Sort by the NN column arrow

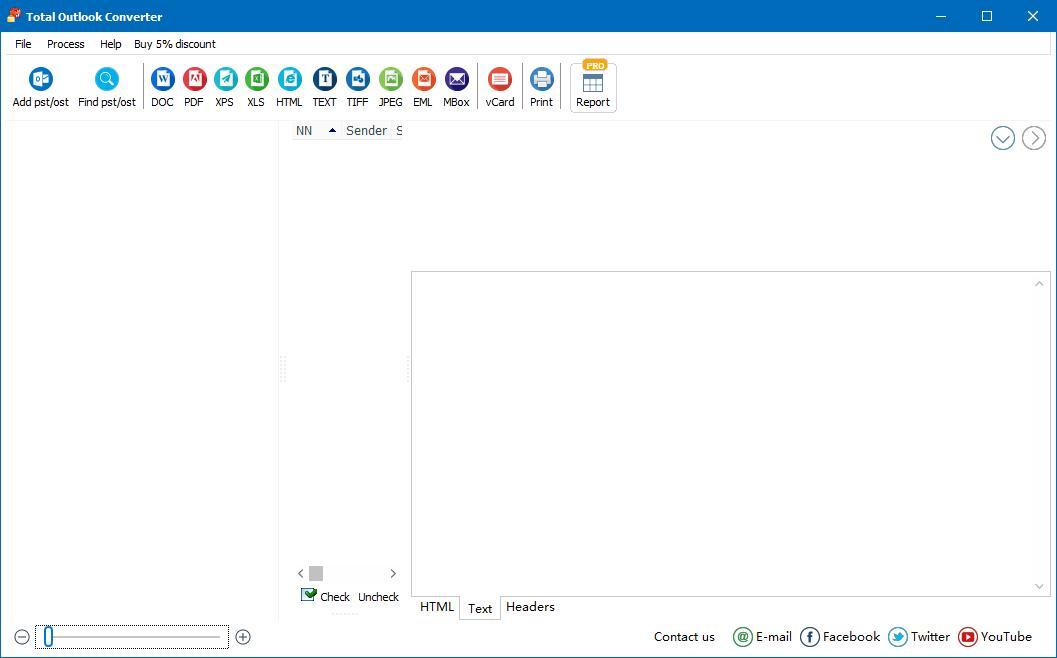coord(332,131)
